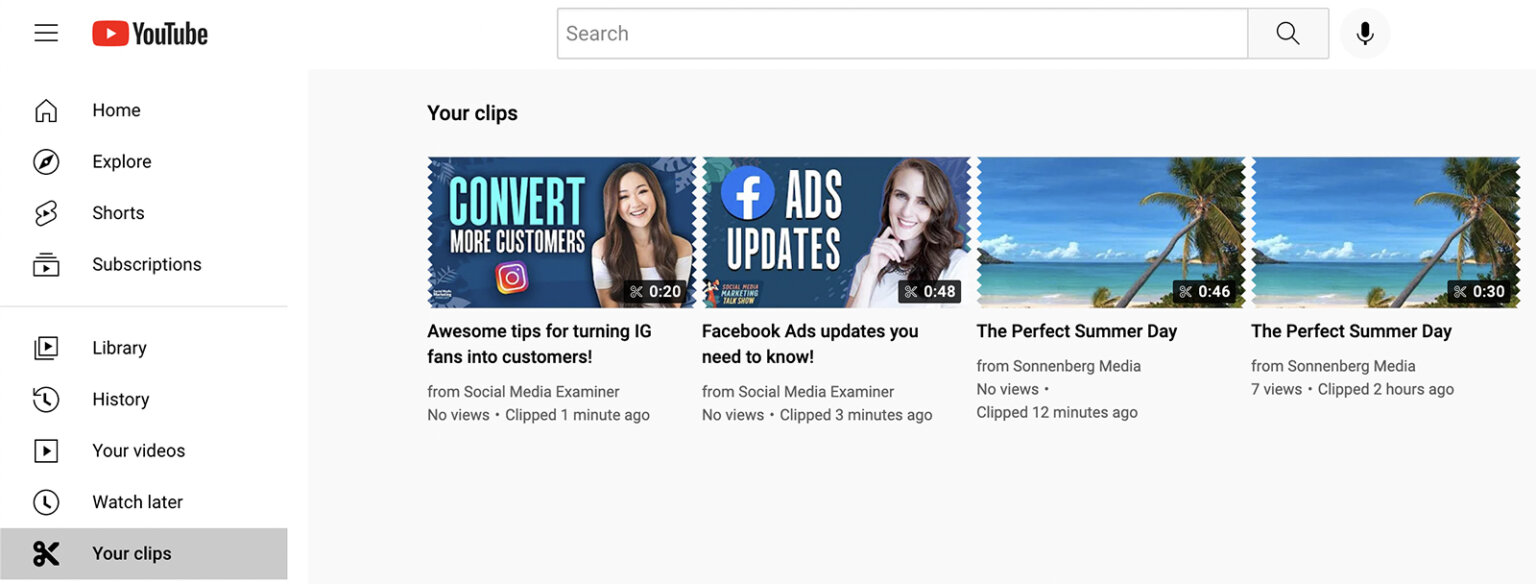Open the hamburger navigation menu

[46, 32]
